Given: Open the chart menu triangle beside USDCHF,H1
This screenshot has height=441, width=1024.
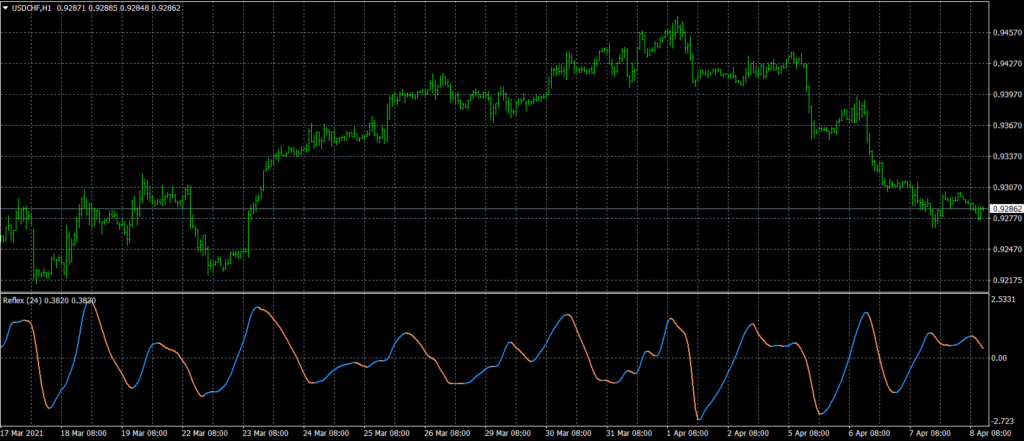Looking at the screenshot, I should pos(6,8).
